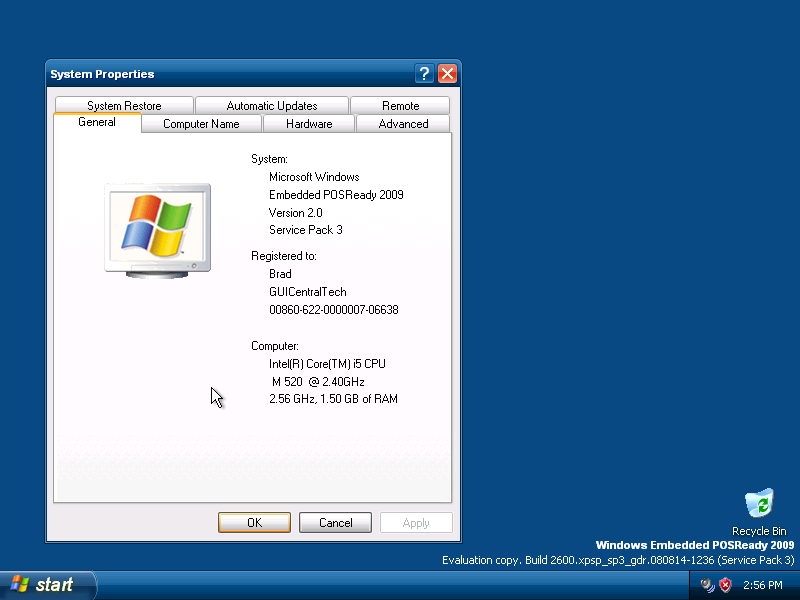
Task: Open the Recycle Bin desktop icon
Action: pos(759,511)
